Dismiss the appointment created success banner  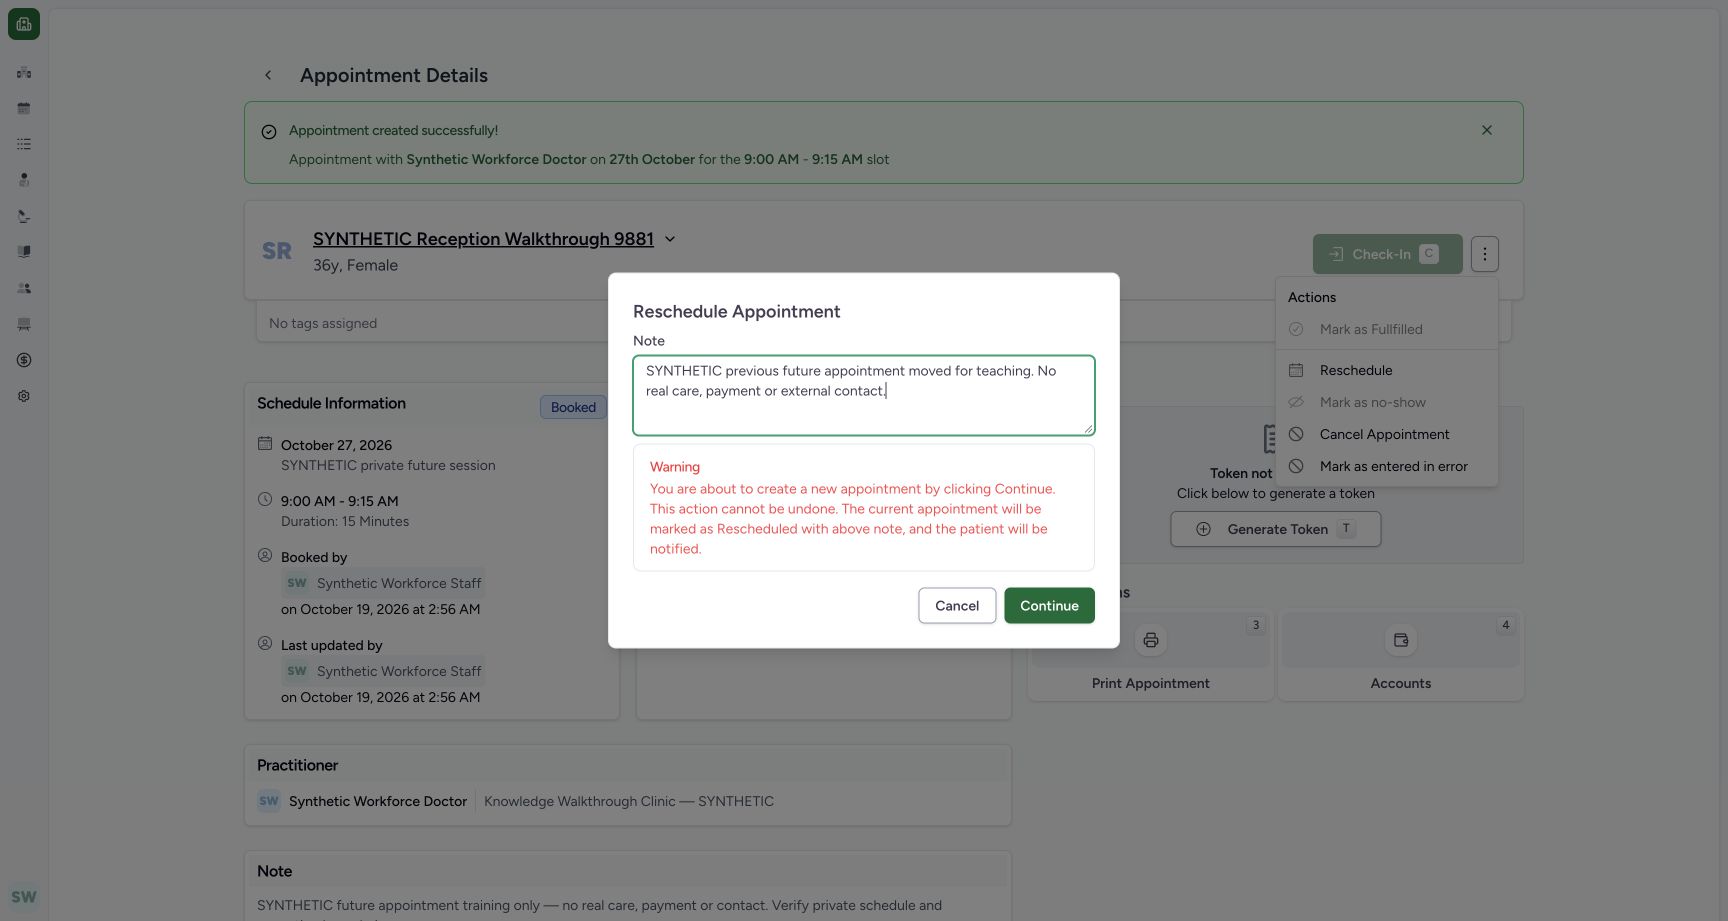1487,130
